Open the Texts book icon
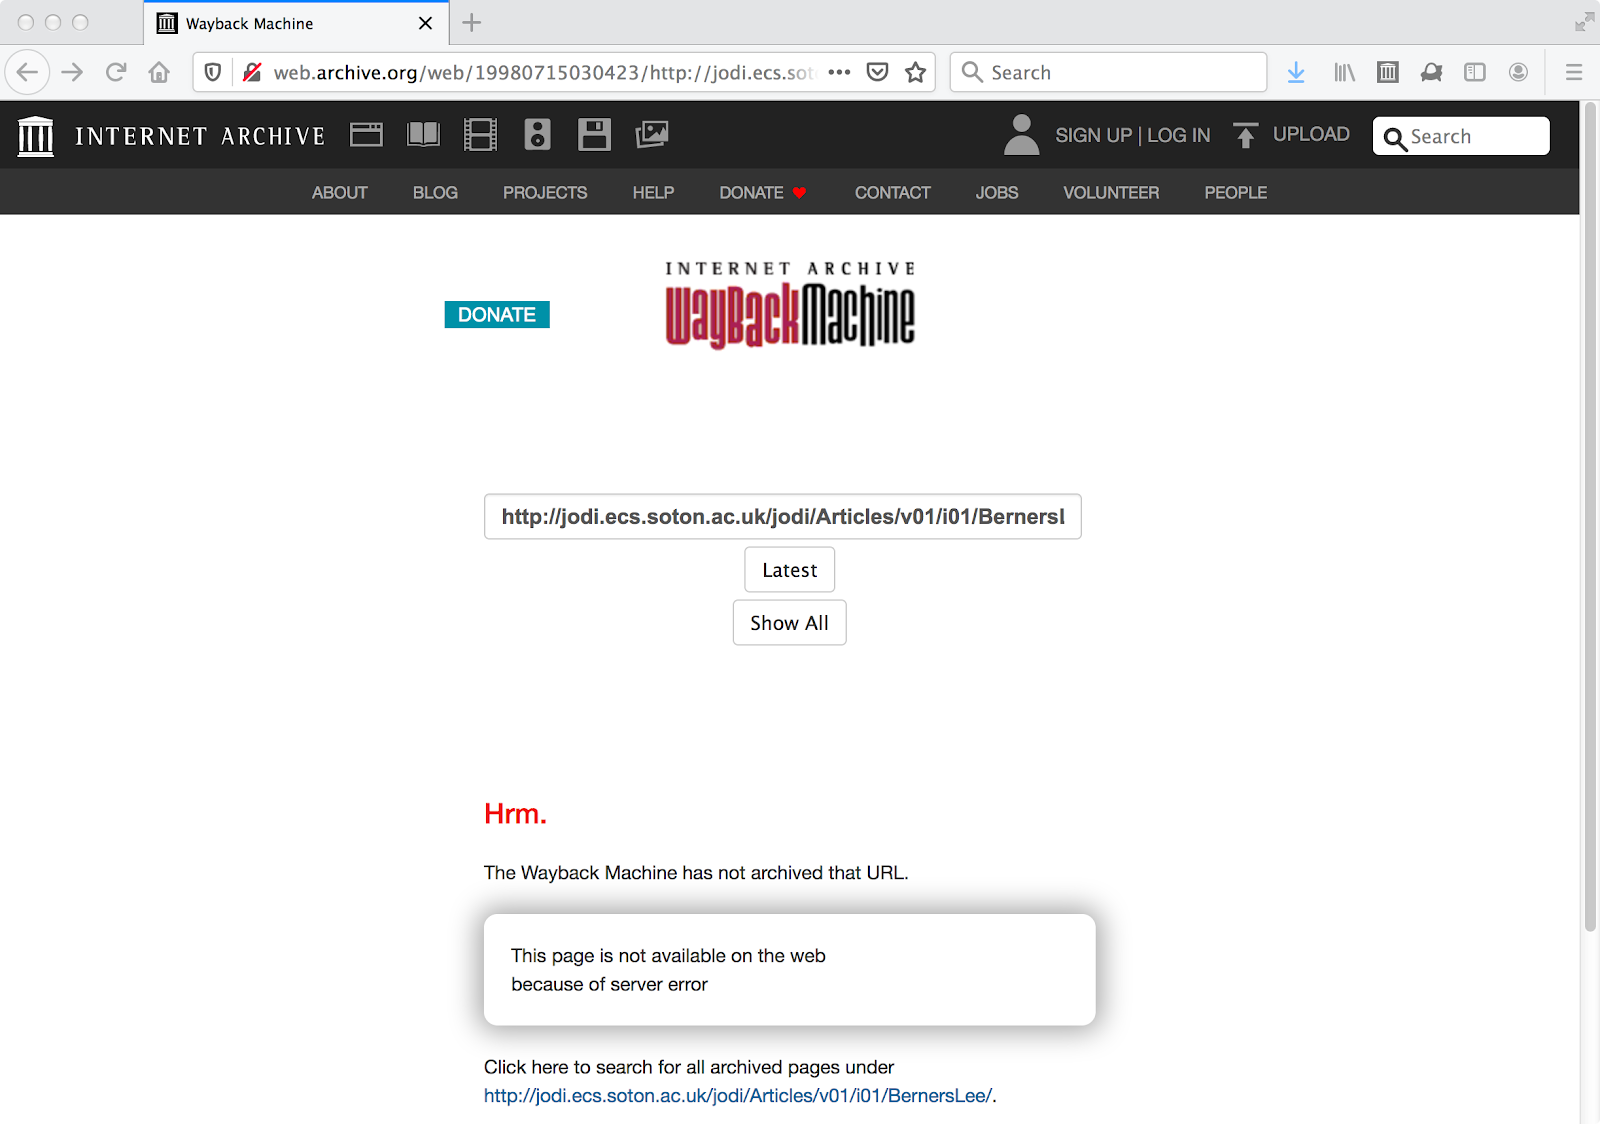 pyautogui.click(x=423, y=134)
